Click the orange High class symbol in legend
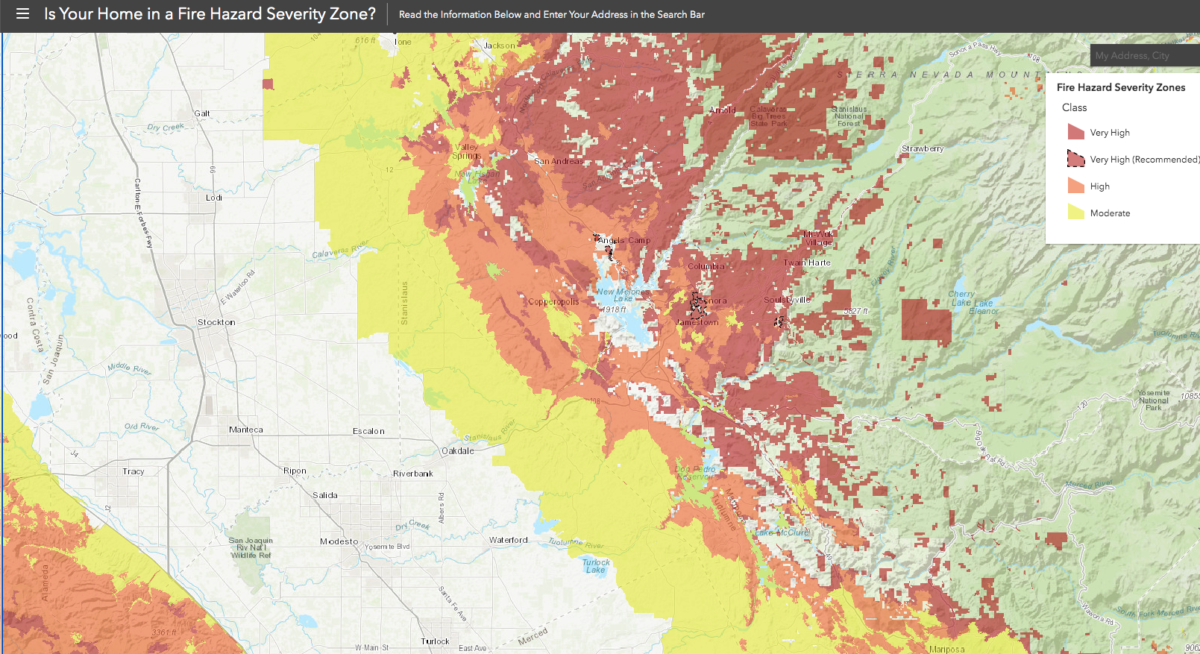This screenshot has width=1200, height=654. click(1078, 185)
